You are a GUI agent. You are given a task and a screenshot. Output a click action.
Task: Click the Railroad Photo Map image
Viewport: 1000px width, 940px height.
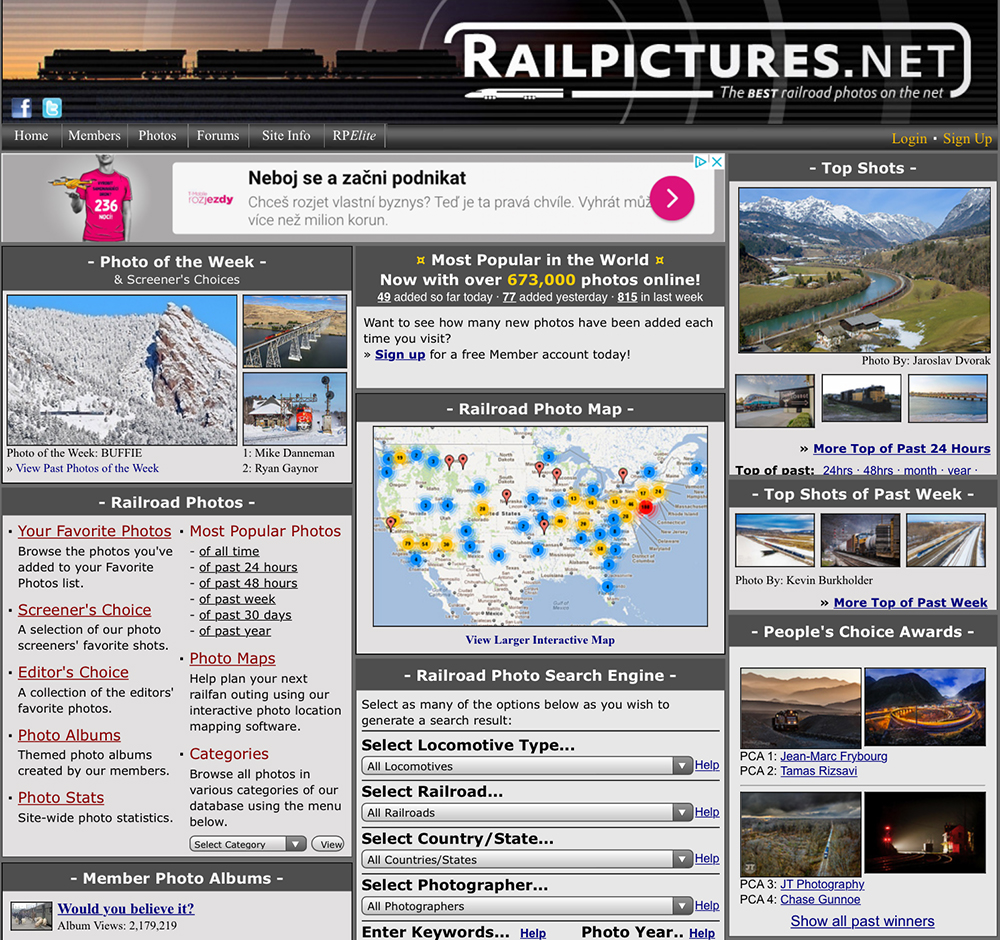(x=540, y=526)
